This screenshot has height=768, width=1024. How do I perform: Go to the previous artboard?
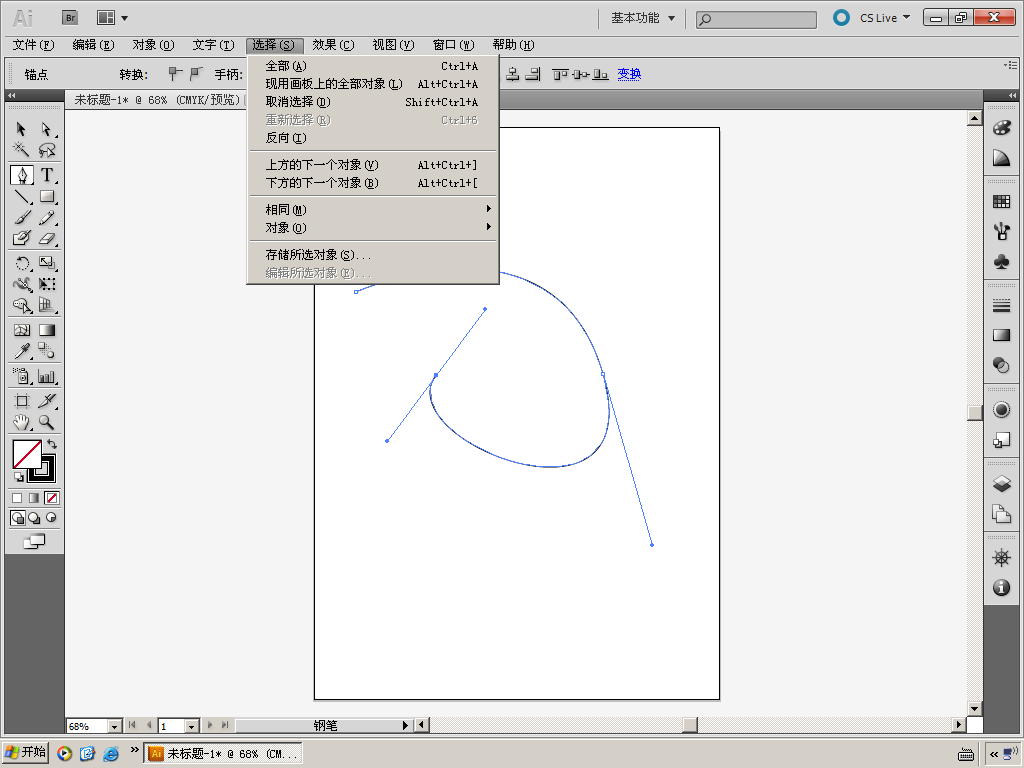click(x=149, y=725)
